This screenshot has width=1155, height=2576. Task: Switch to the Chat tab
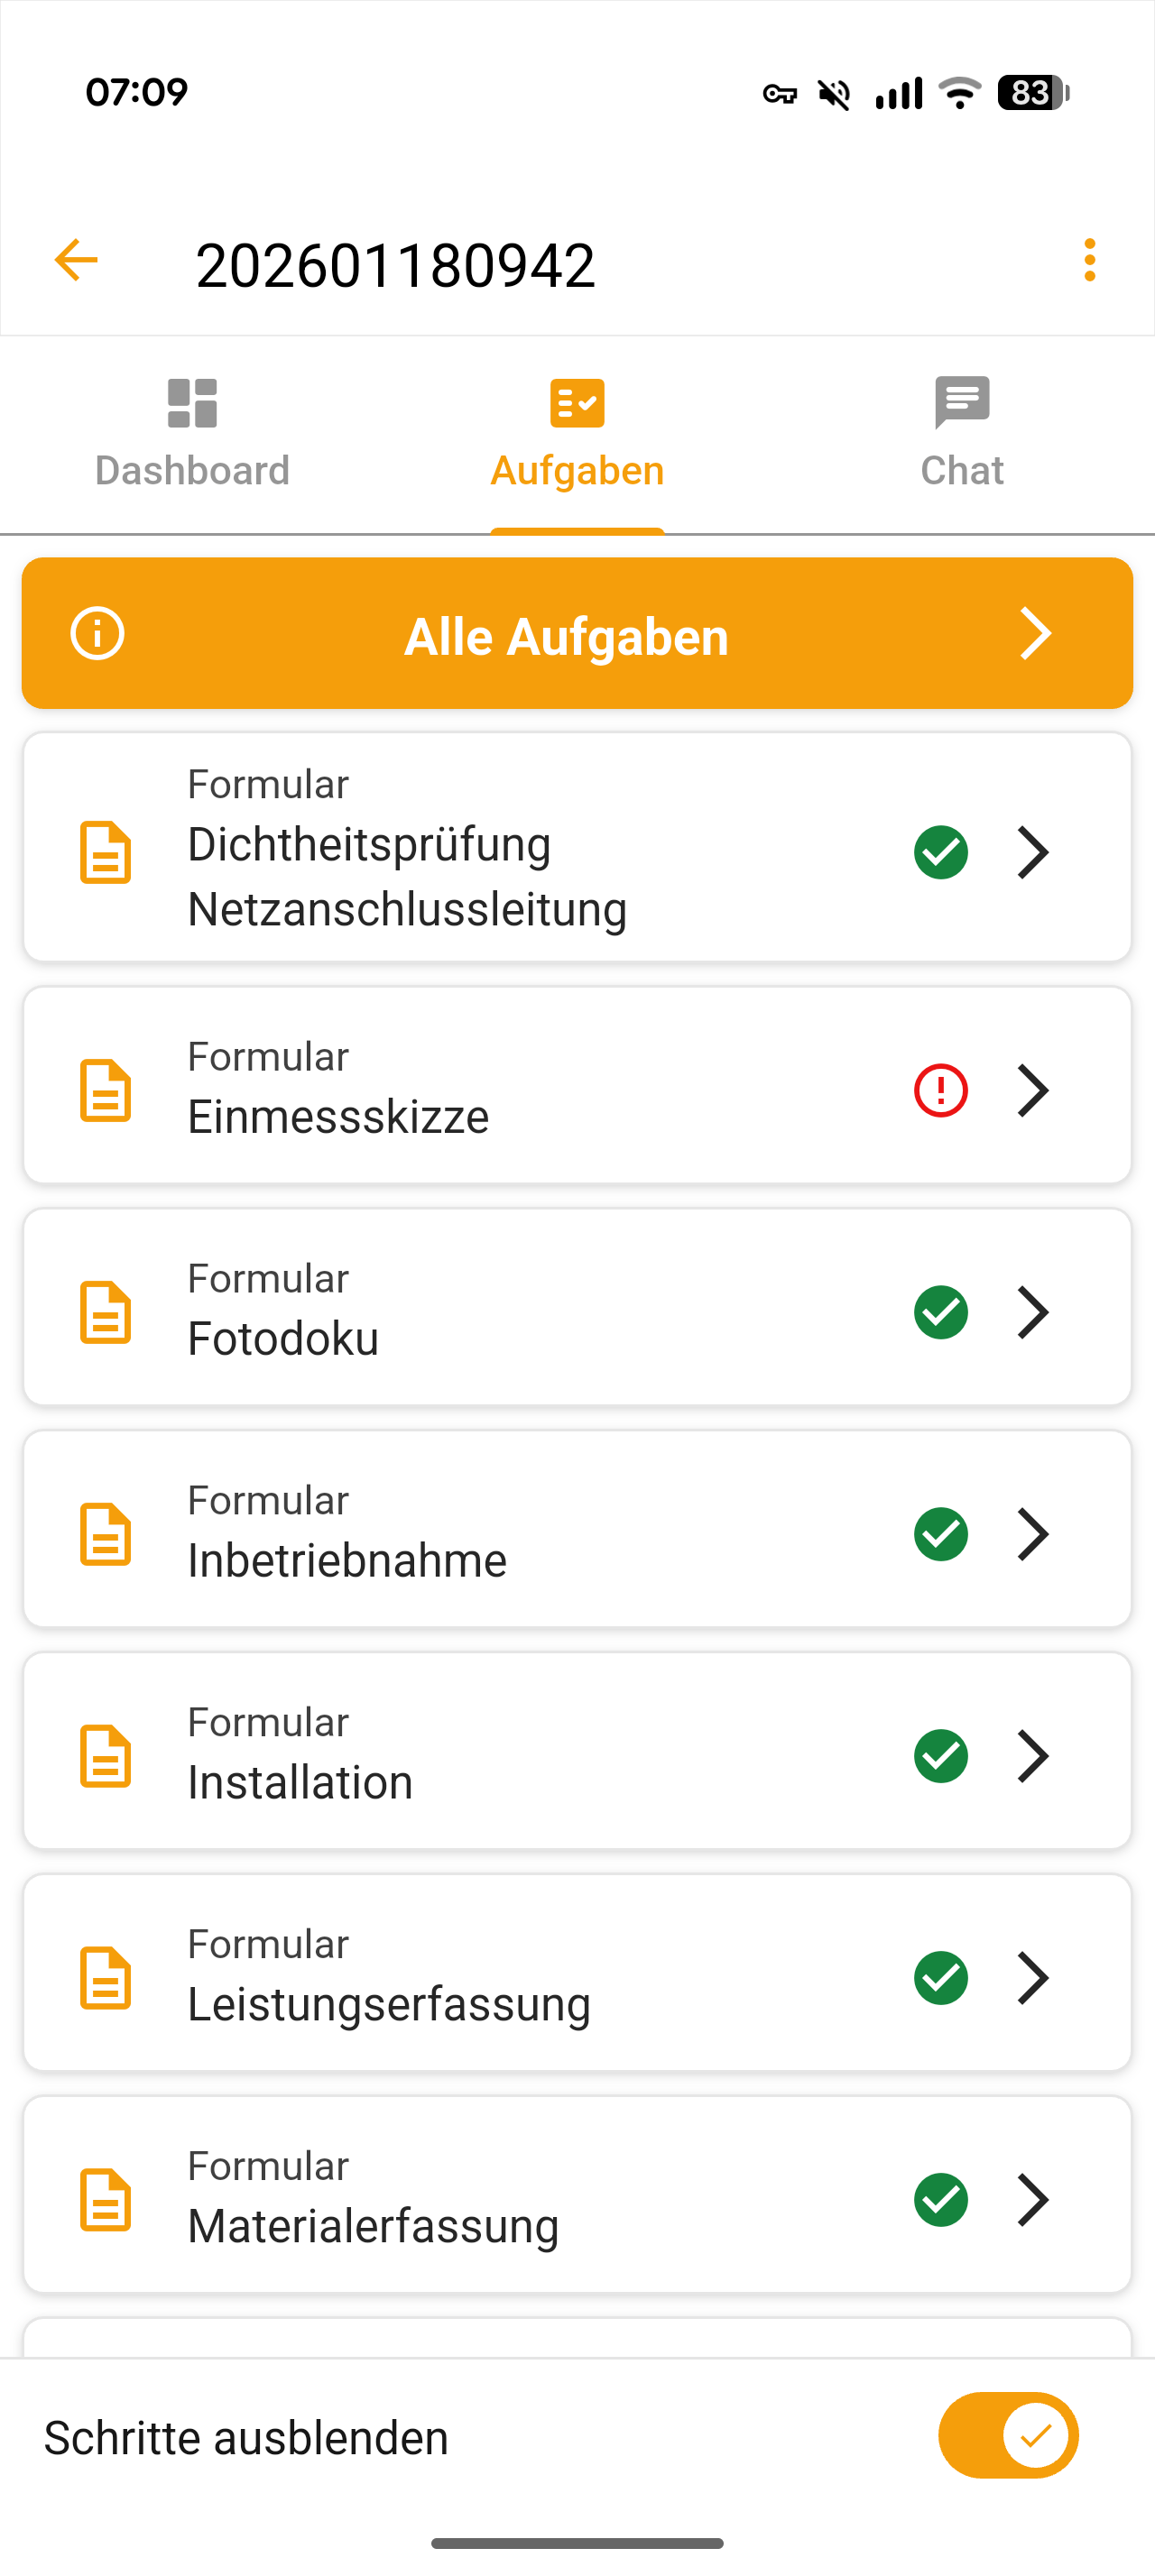click(962, 434)
